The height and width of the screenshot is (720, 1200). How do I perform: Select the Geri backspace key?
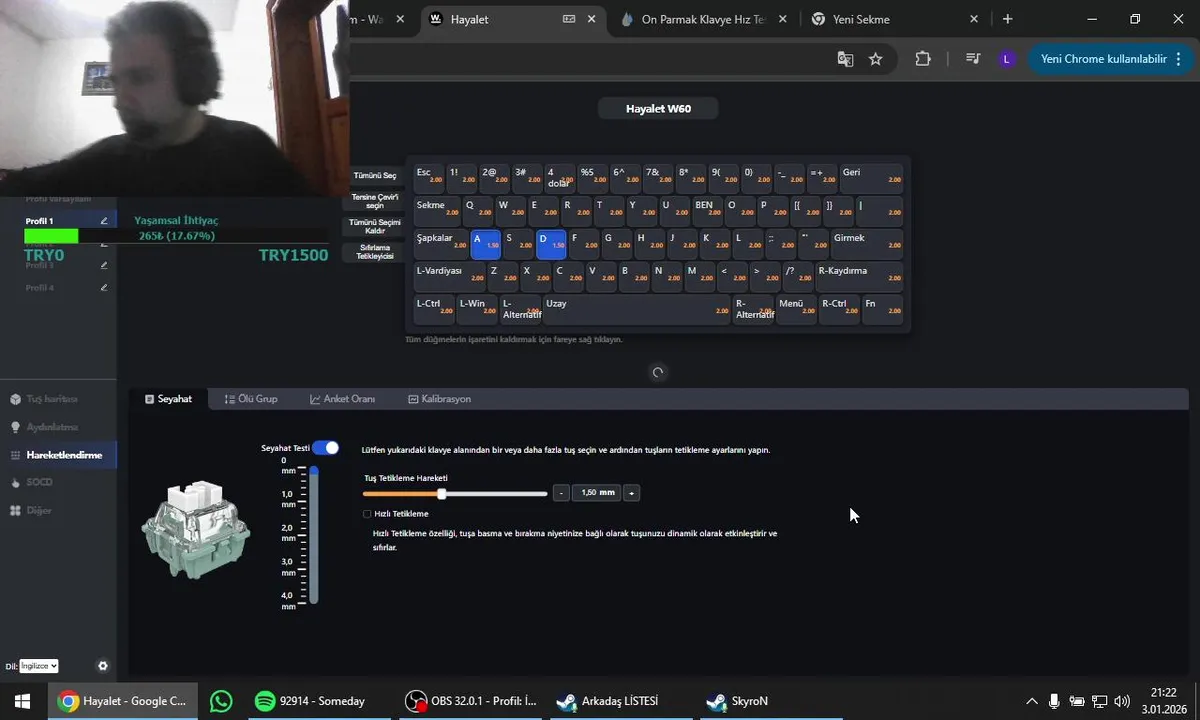tap(871, 178)
